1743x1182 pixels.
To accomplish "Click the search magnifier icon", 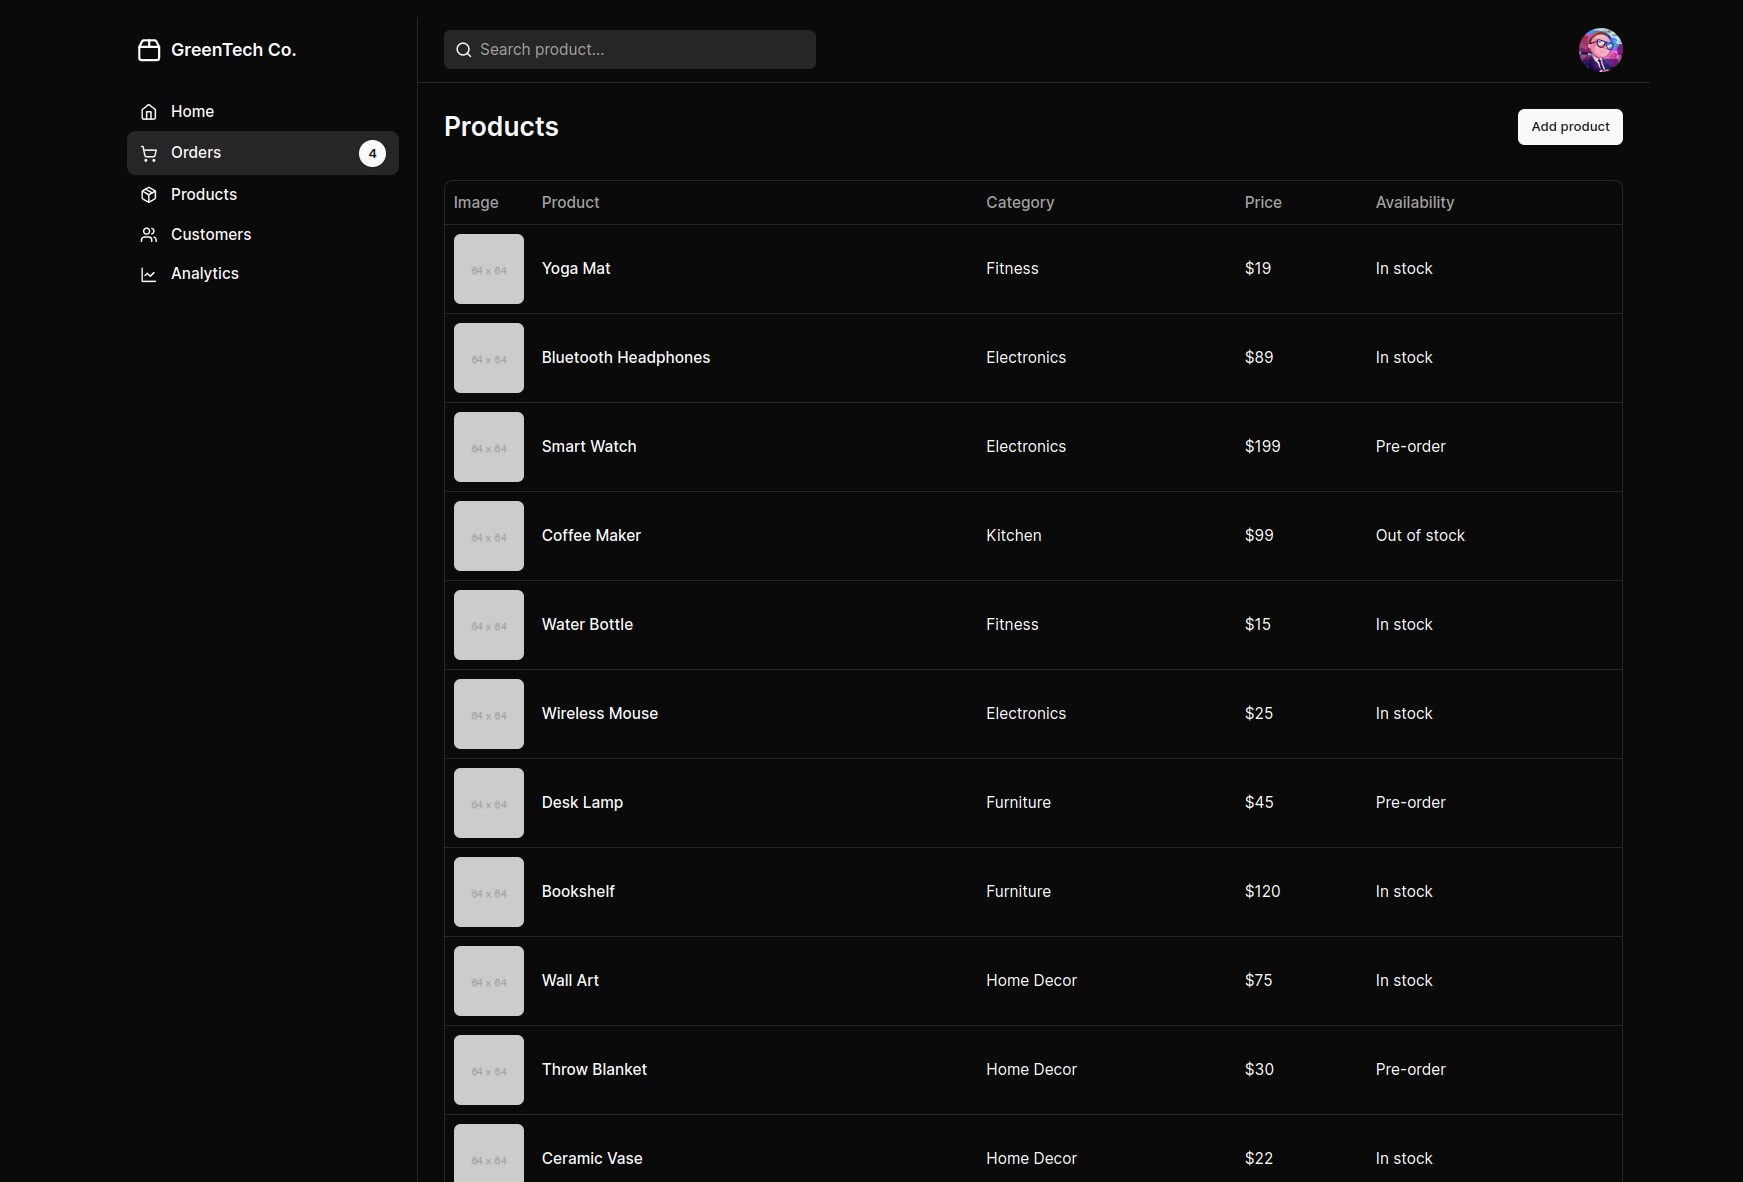I will [464, 50].
